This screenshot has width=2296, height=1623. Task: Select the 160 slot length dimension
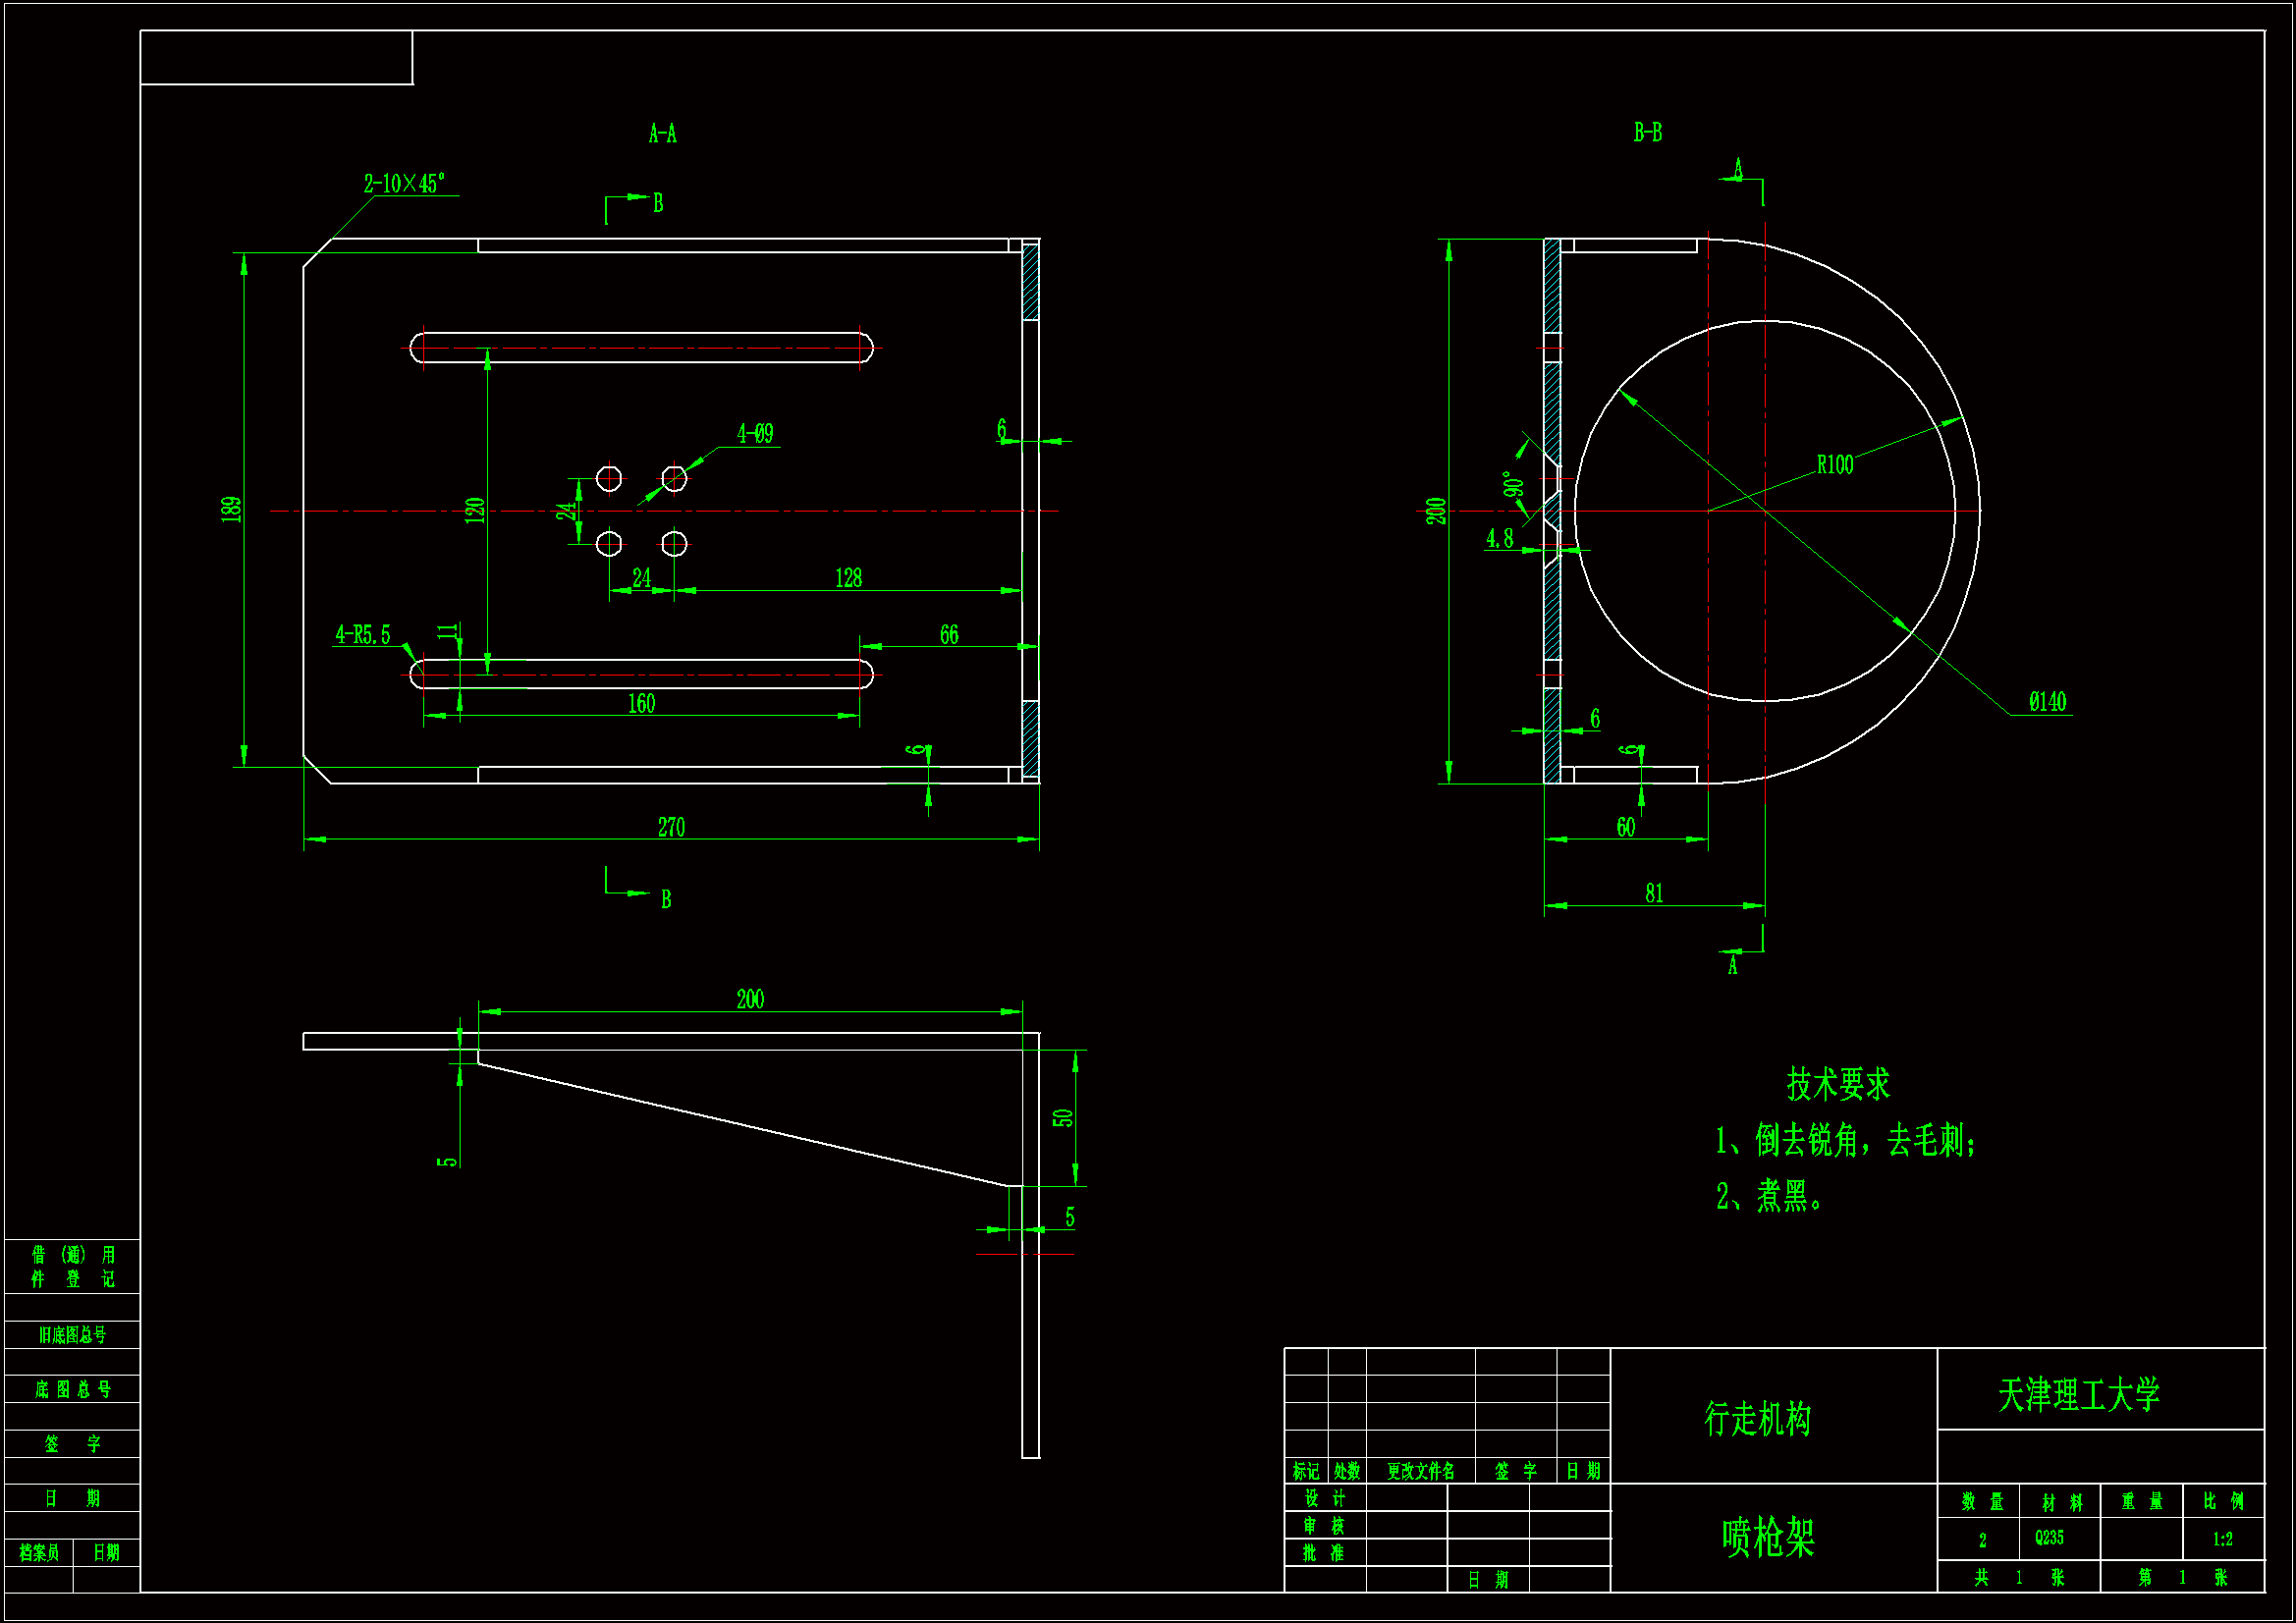coord(641,703)
